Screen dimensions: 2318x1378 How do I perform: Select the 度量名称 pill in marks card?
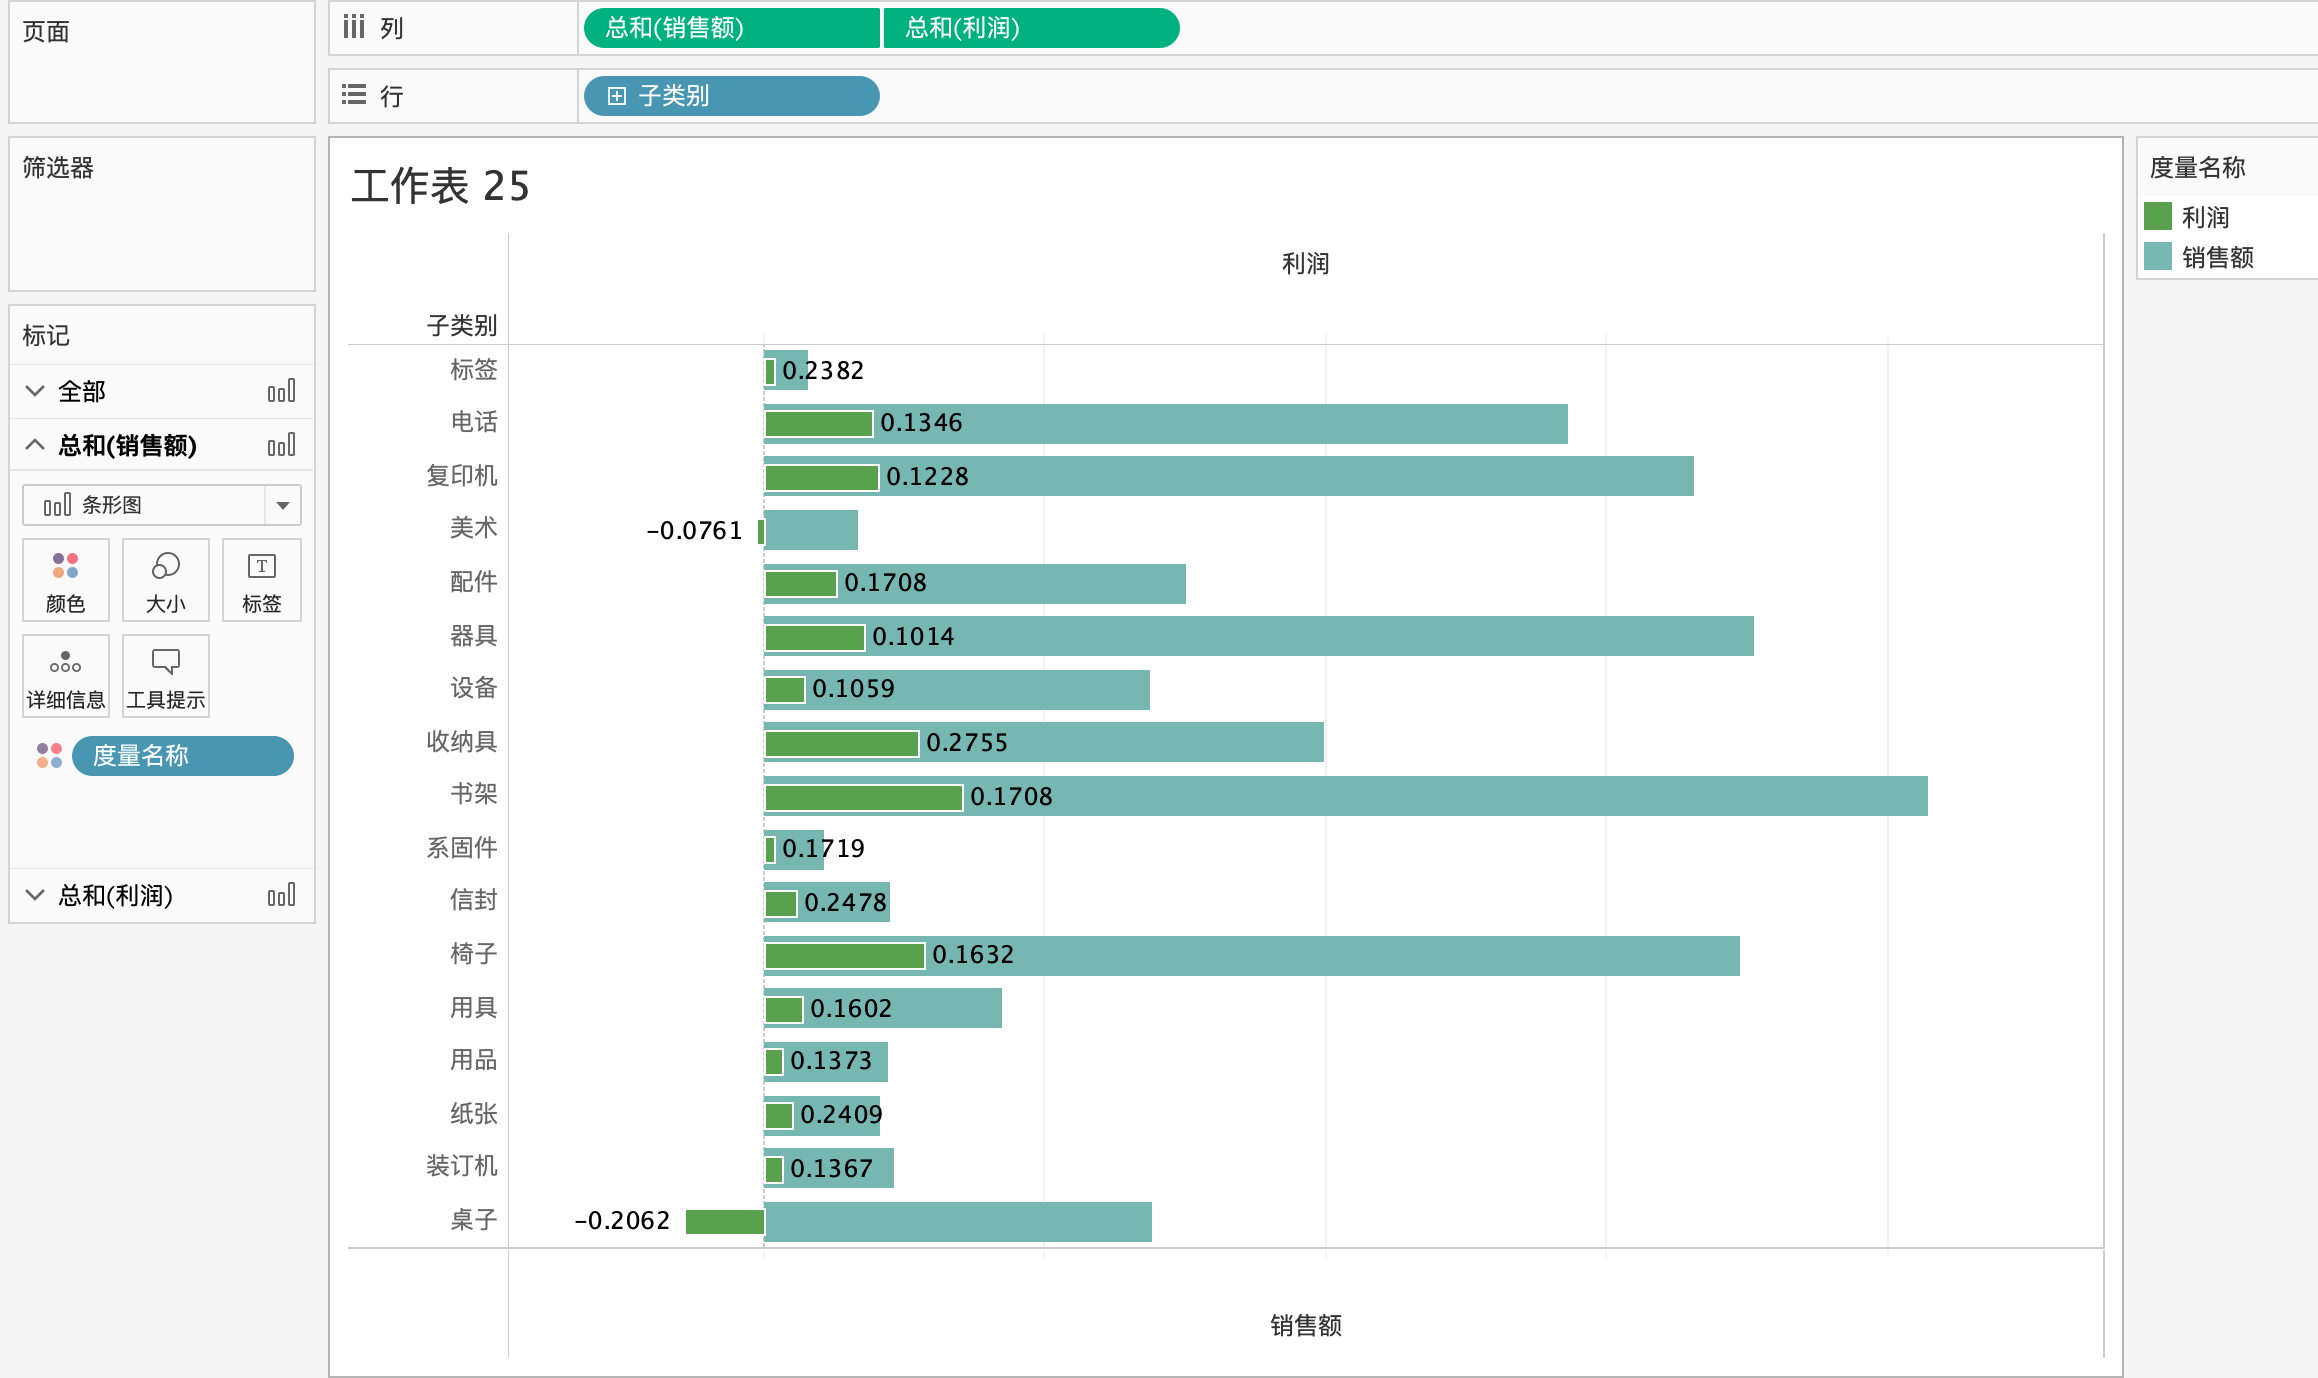click(x=183, y=756)
